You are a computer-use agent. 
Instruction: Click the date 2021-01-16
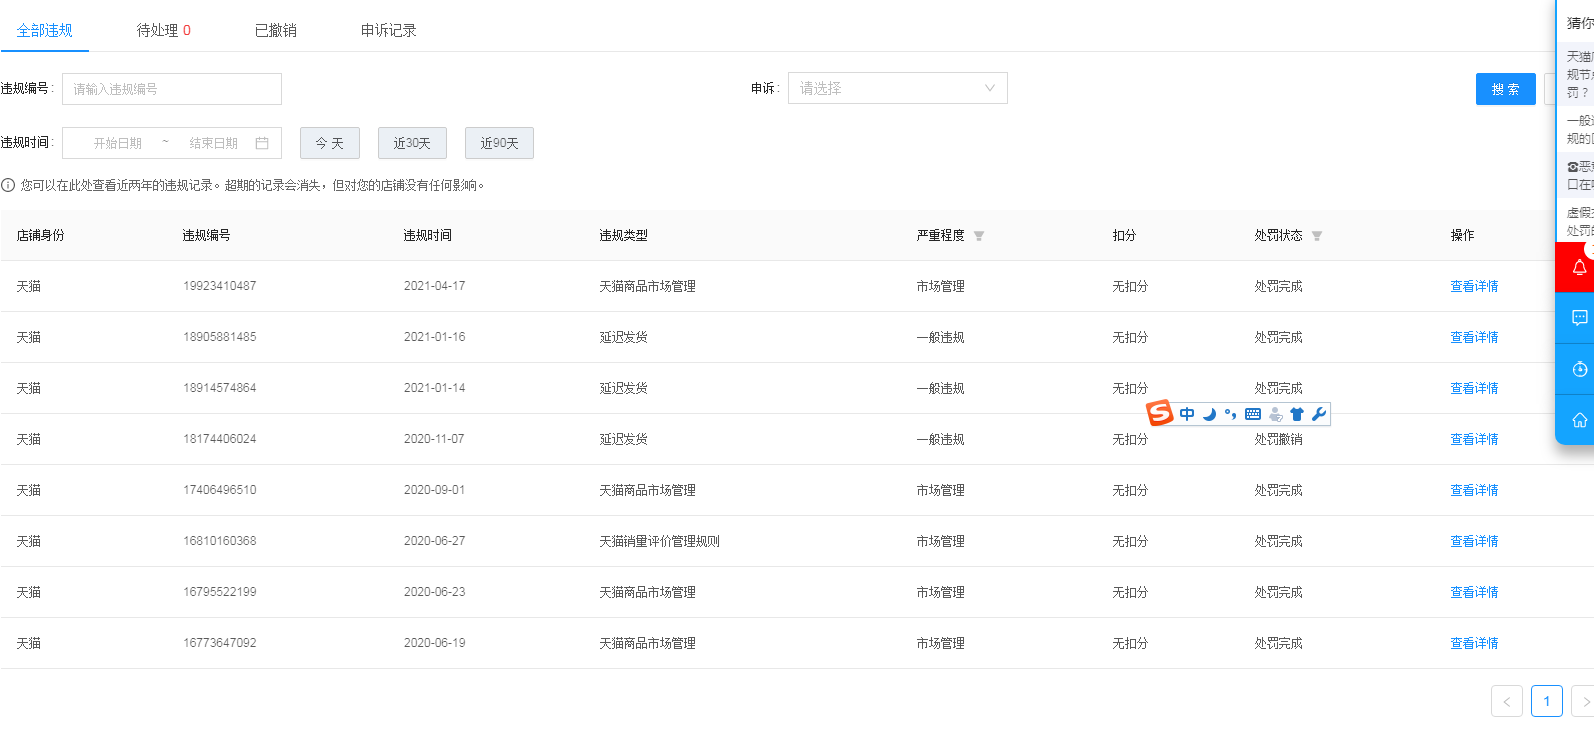(435, 337)
